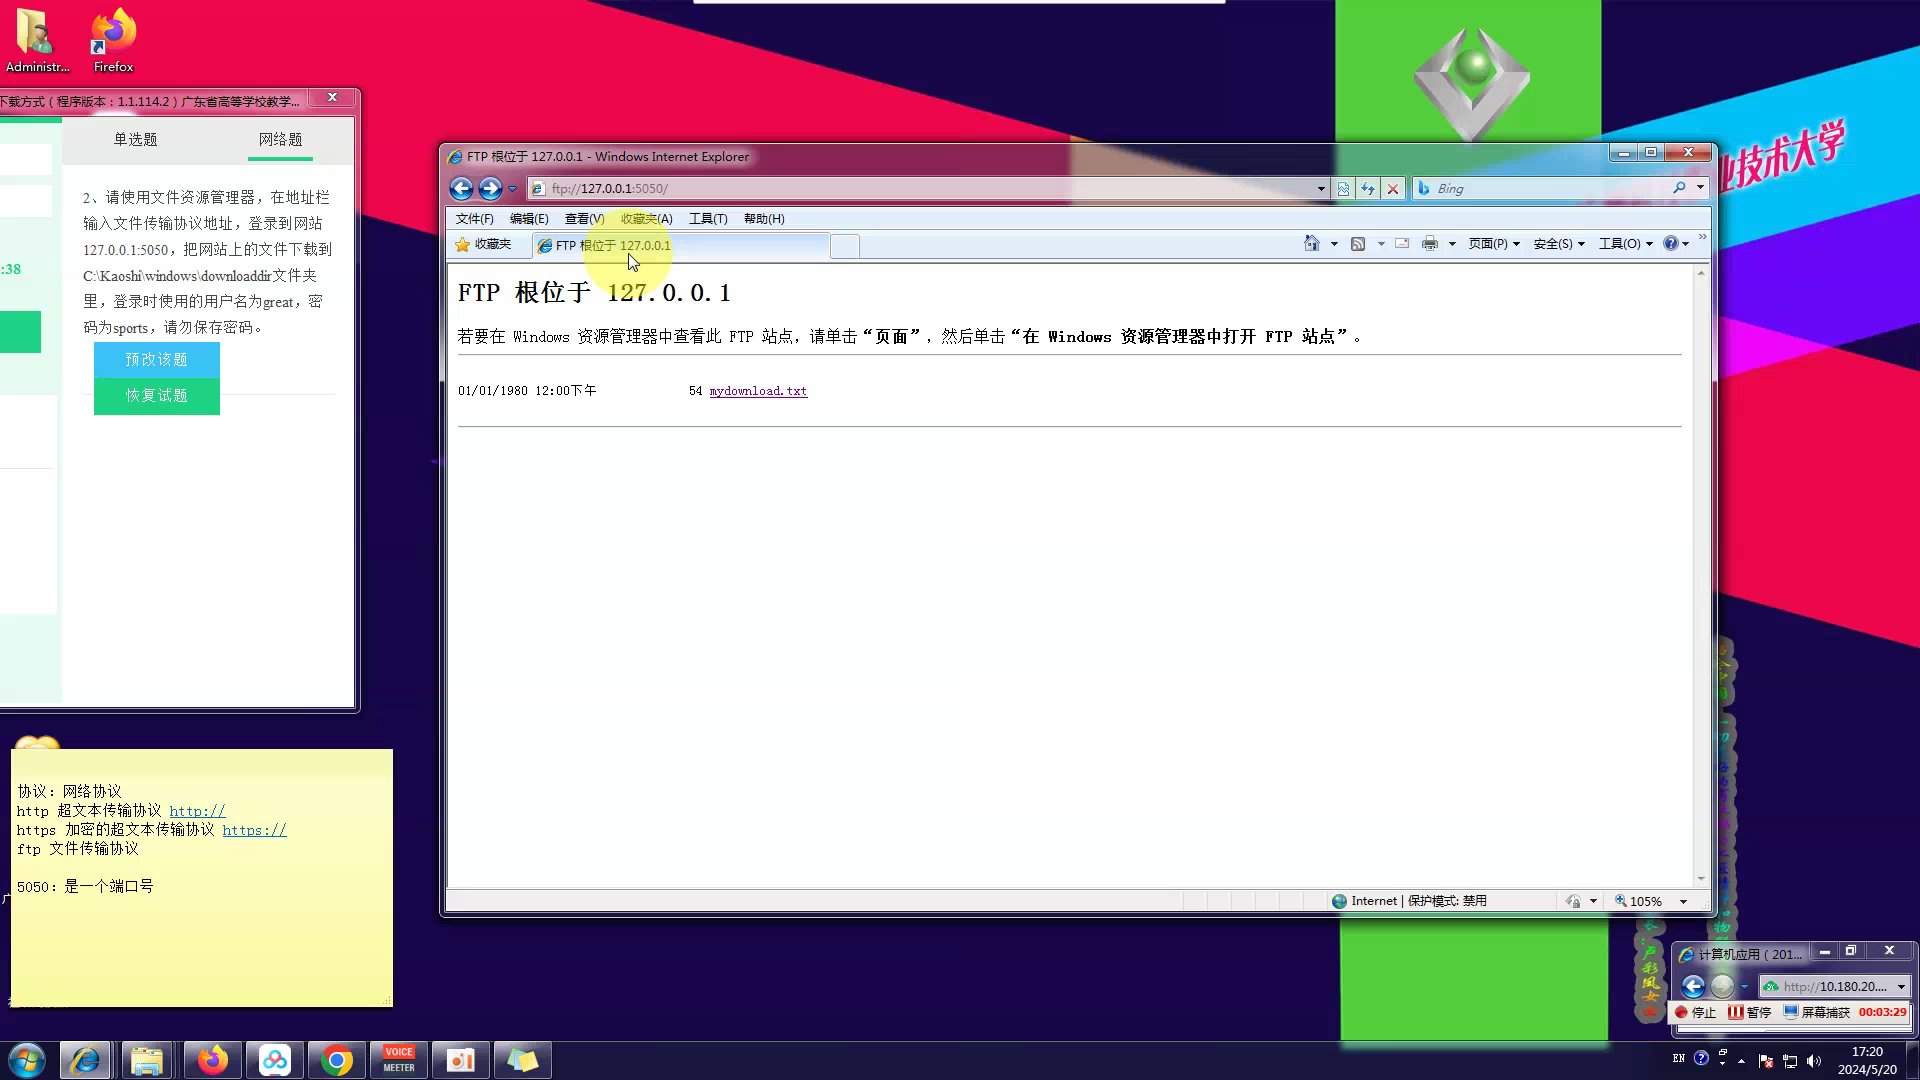
Task: Toggle the system volume speaker icon
Action: (1814, 1061)
